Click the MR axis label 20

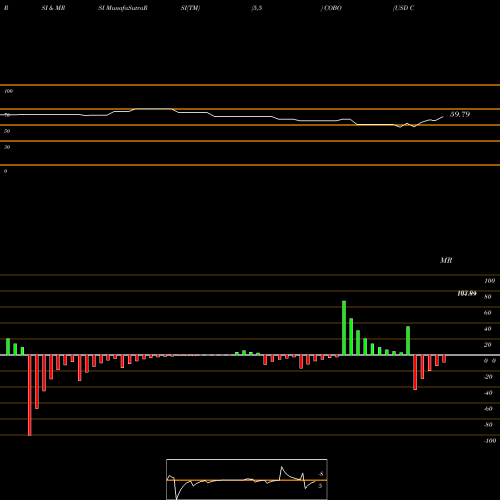click(x=488, y=345)
